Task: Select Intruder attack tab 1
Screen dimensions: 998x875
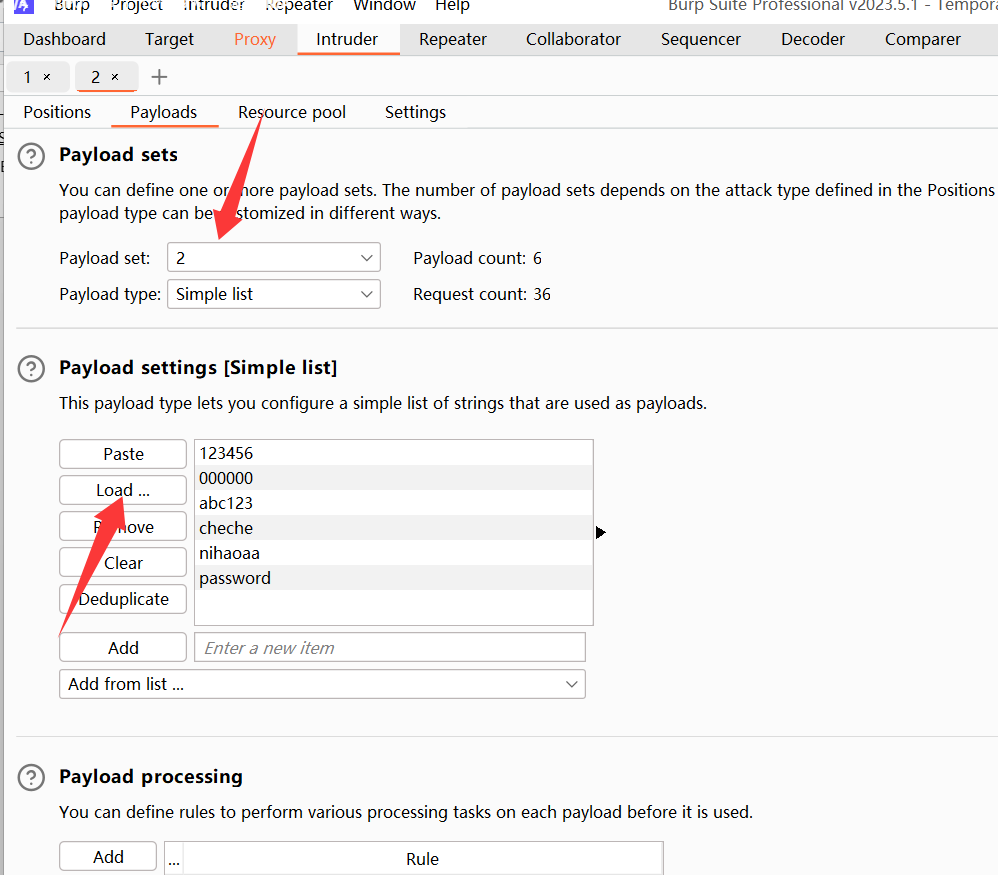Action: 27,77
